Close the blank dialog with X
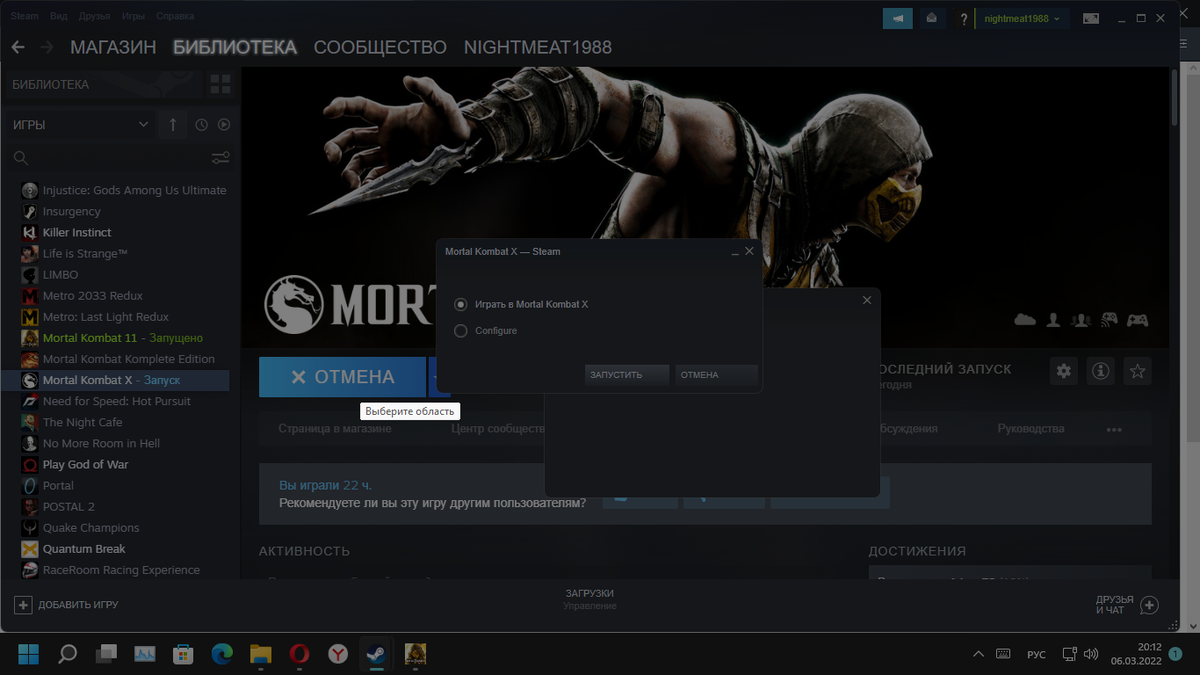This screenshot has height=675, width=1200. [866, 299]
